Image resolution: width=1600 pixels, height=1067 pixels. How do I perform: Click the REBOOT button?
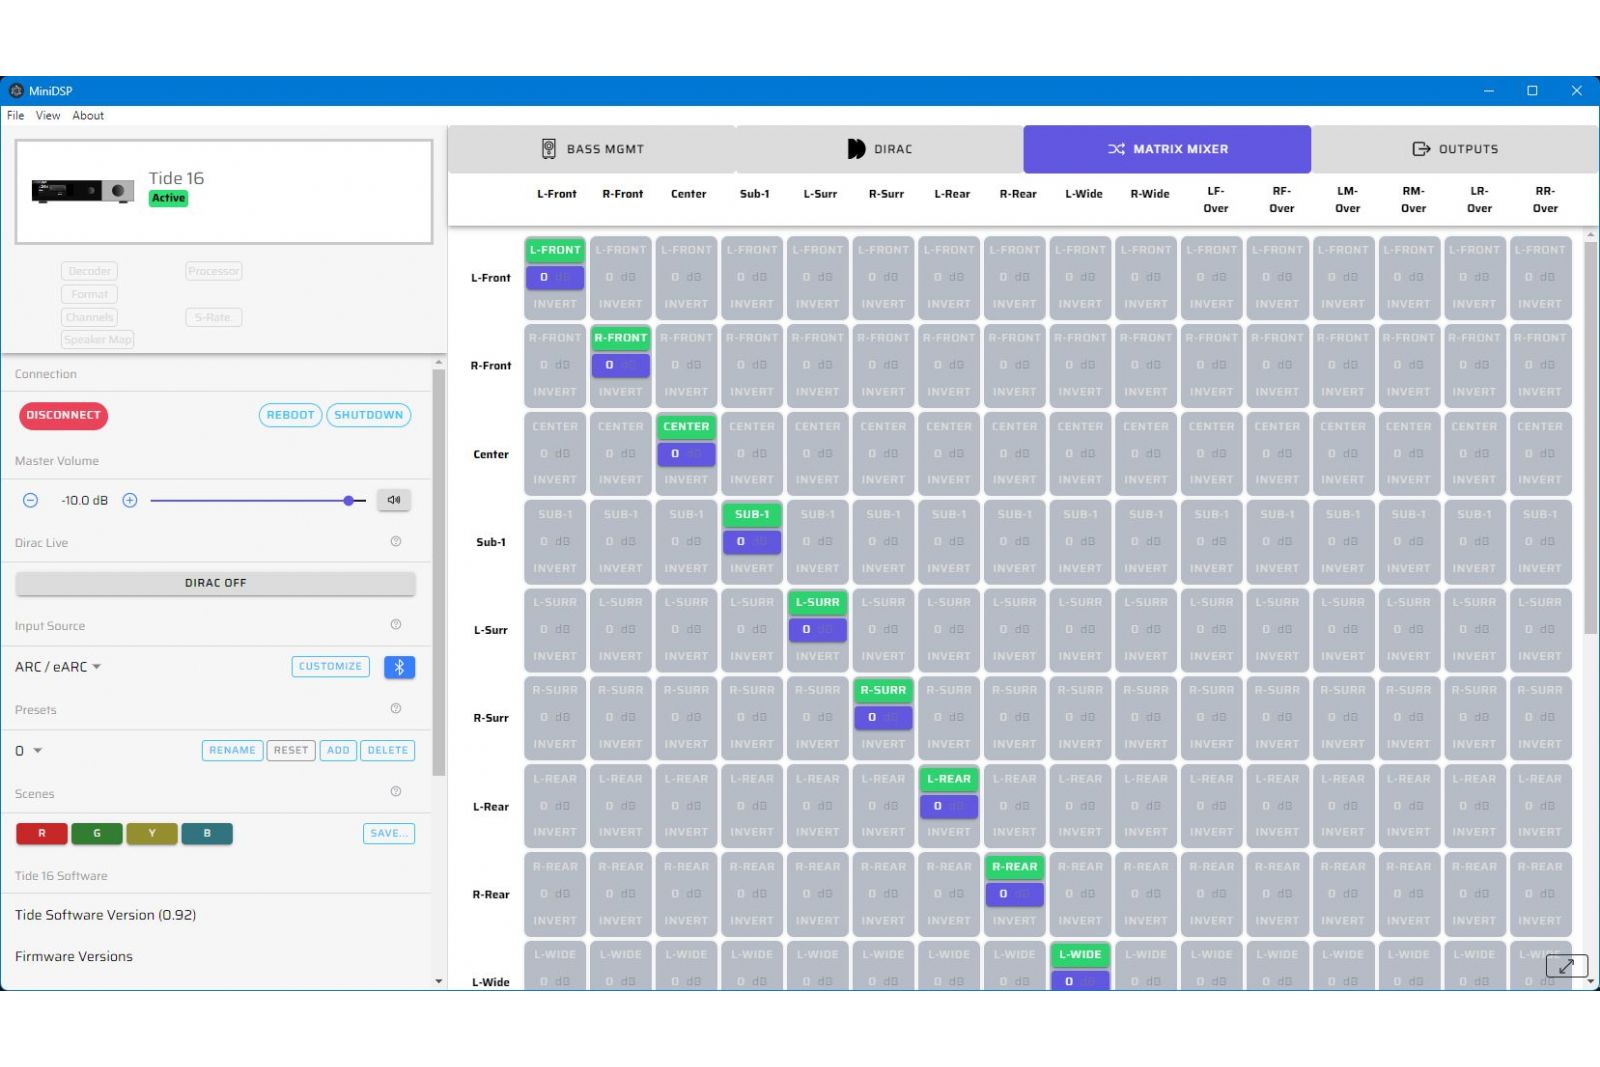(x=291, y=415)
